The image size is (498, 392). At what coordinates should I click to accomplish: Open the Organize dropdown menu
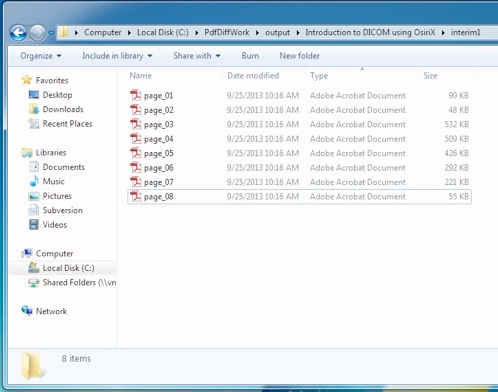[41, 56]
